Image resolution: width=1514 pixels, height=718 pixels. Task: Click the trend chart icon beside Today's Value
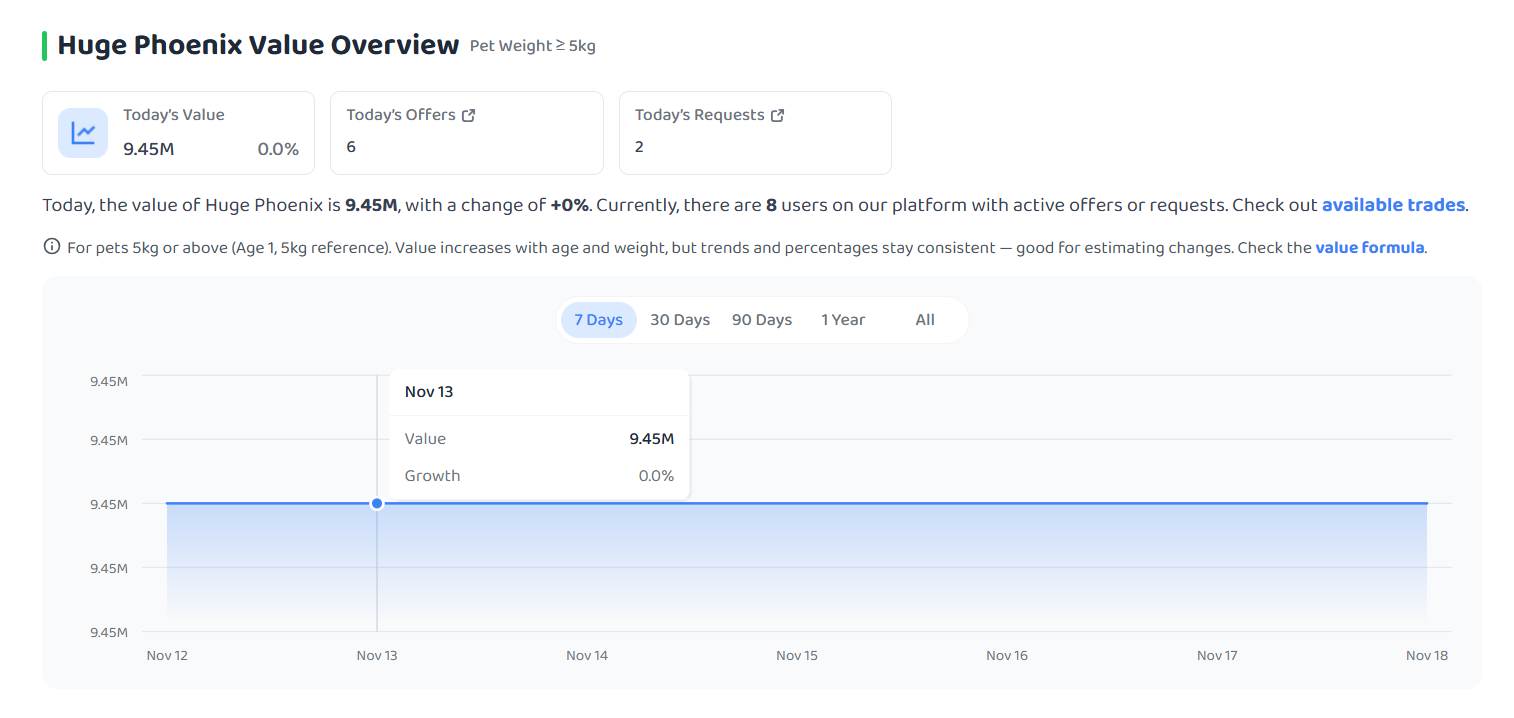click(x=83, y=133)
